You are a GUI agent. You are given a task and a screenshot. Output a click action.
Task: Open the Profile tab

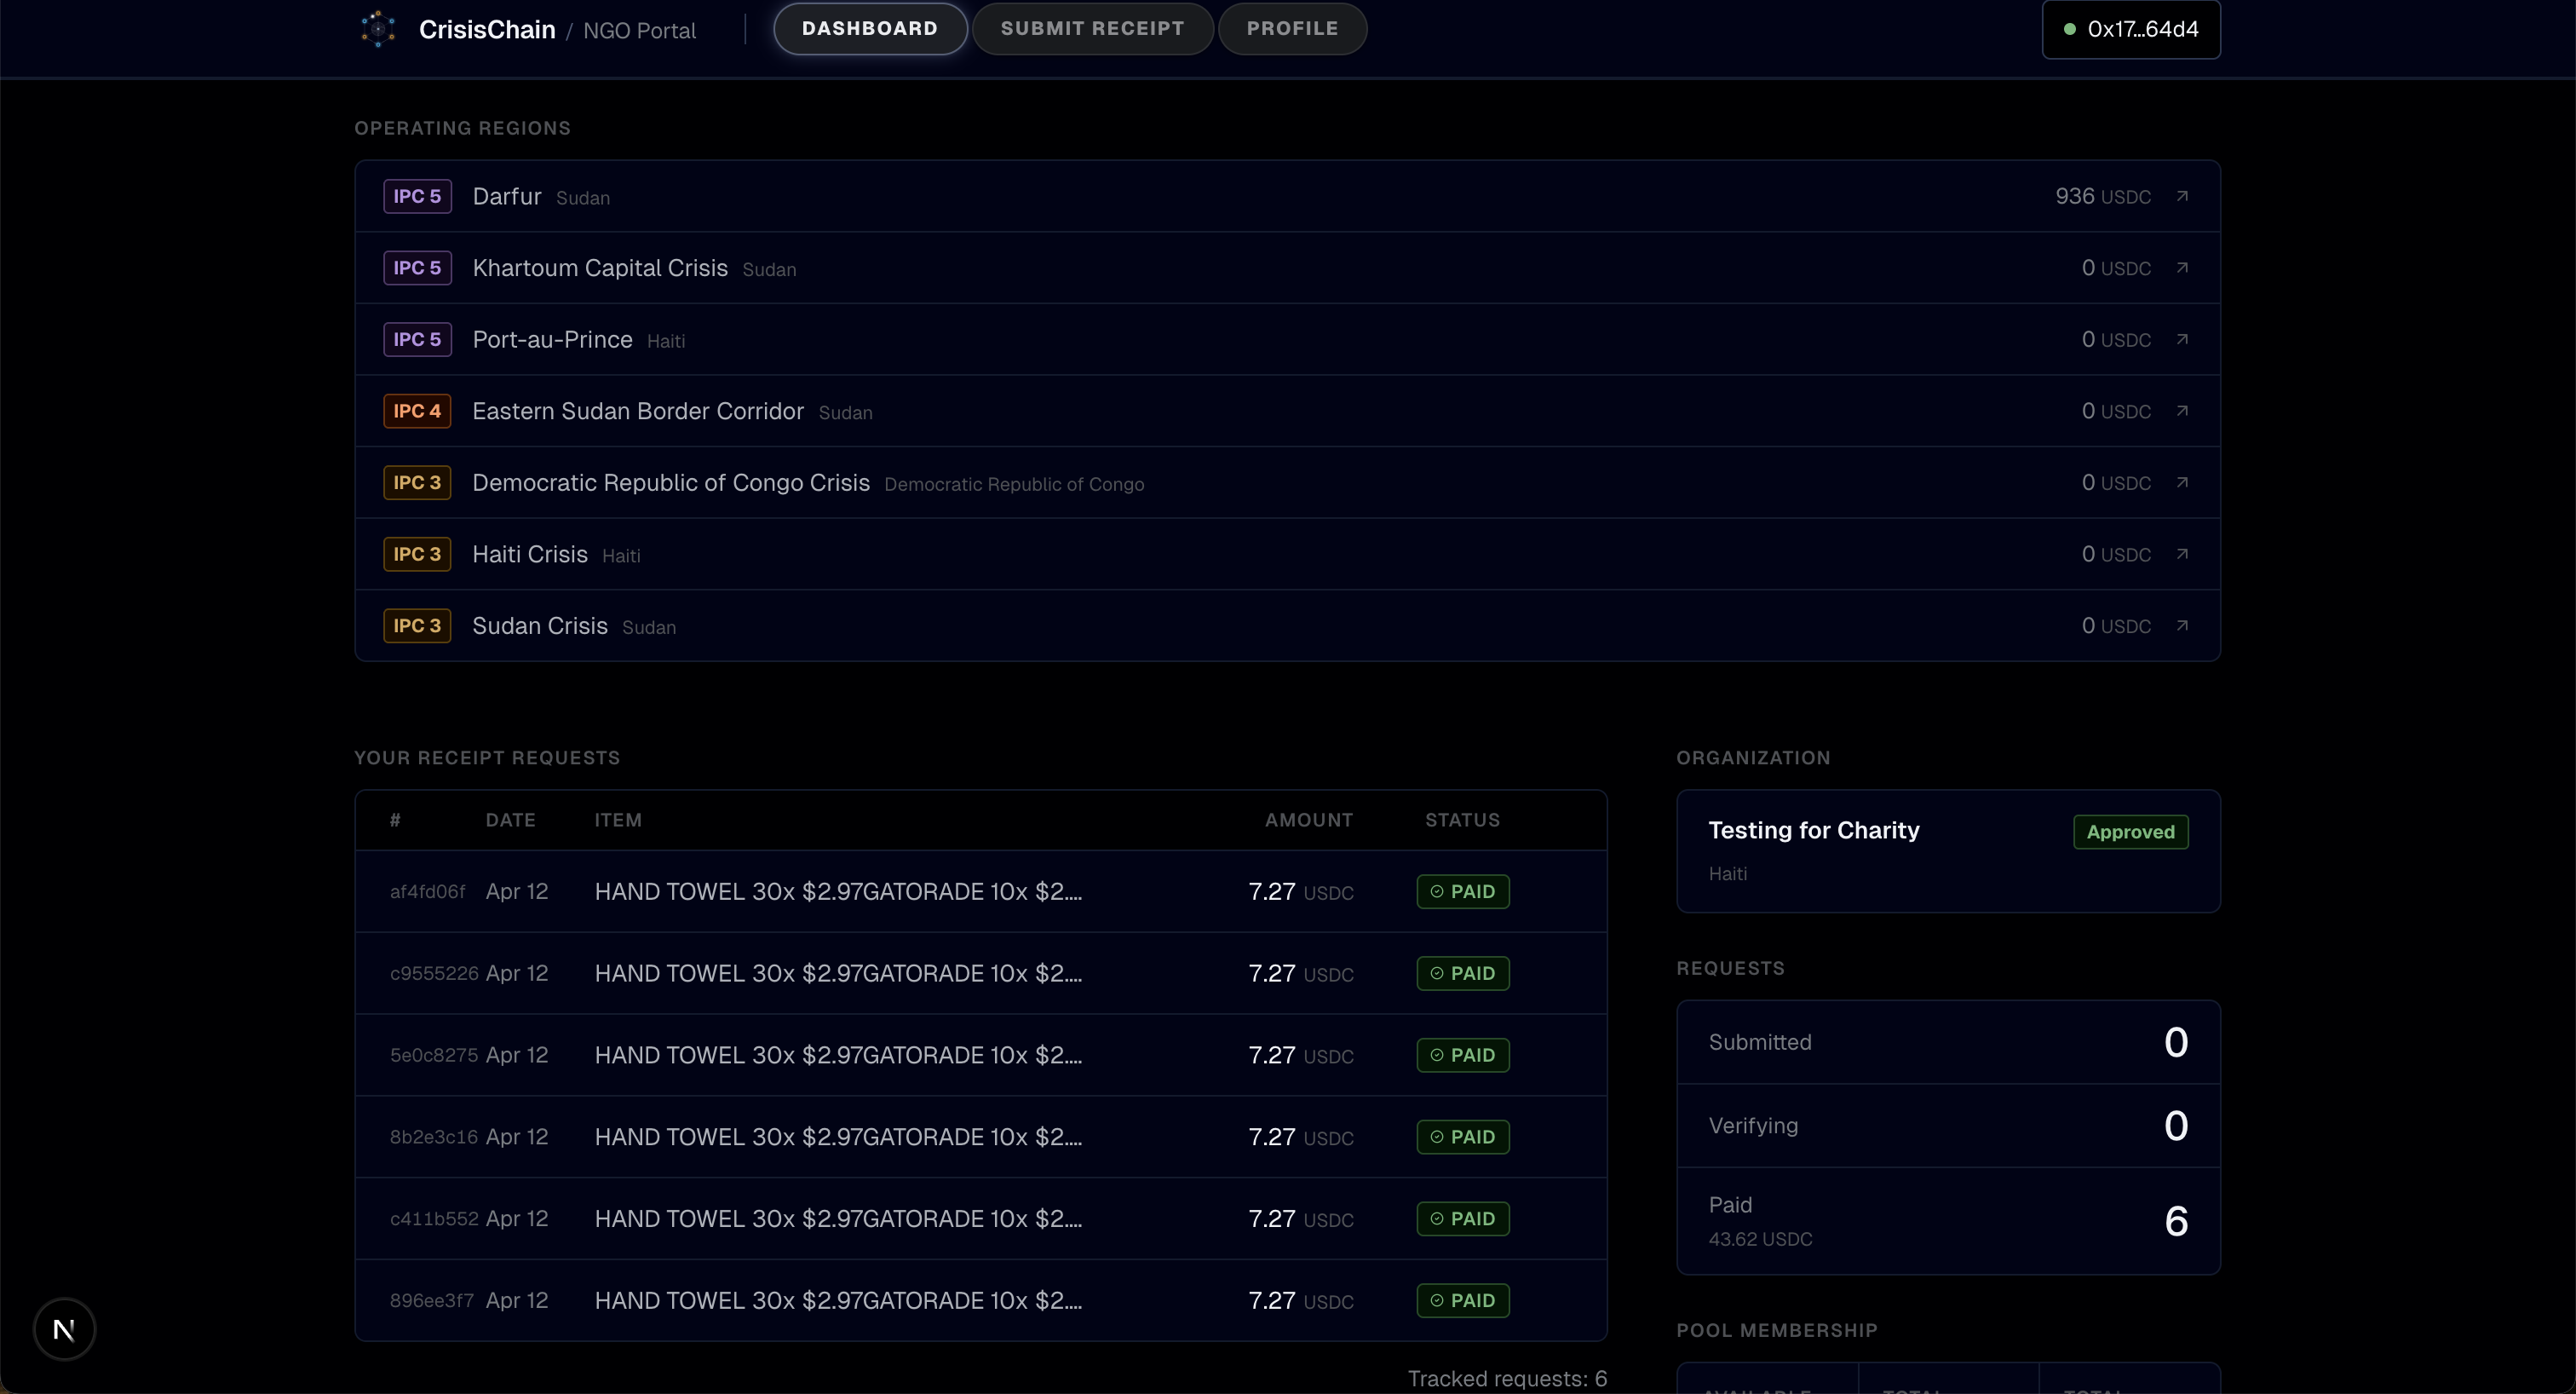click(x=1291, y=29)
